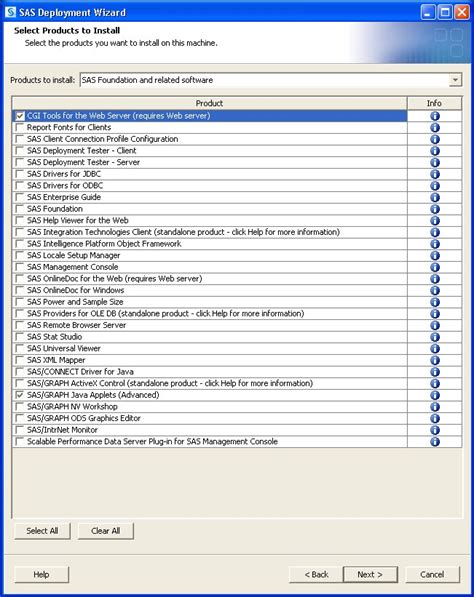This screenshot has height=597, width=474.
Task: View info for SAS OnlineDoc for the Web
Action: (x=435, y=279)
